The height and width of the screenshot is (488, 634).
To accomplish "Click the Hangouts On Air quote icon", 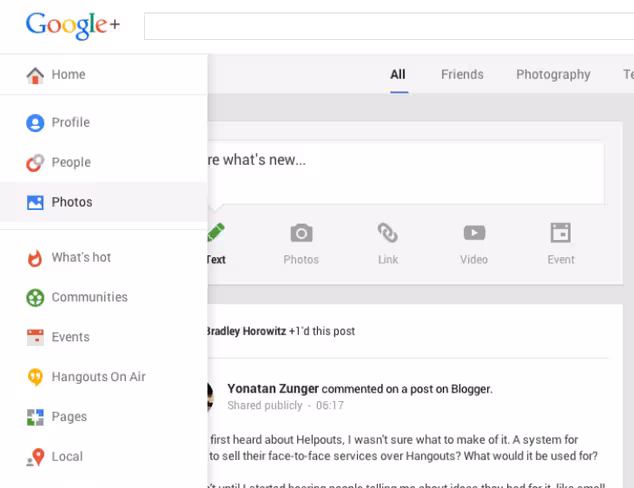I will pos(35,377).
